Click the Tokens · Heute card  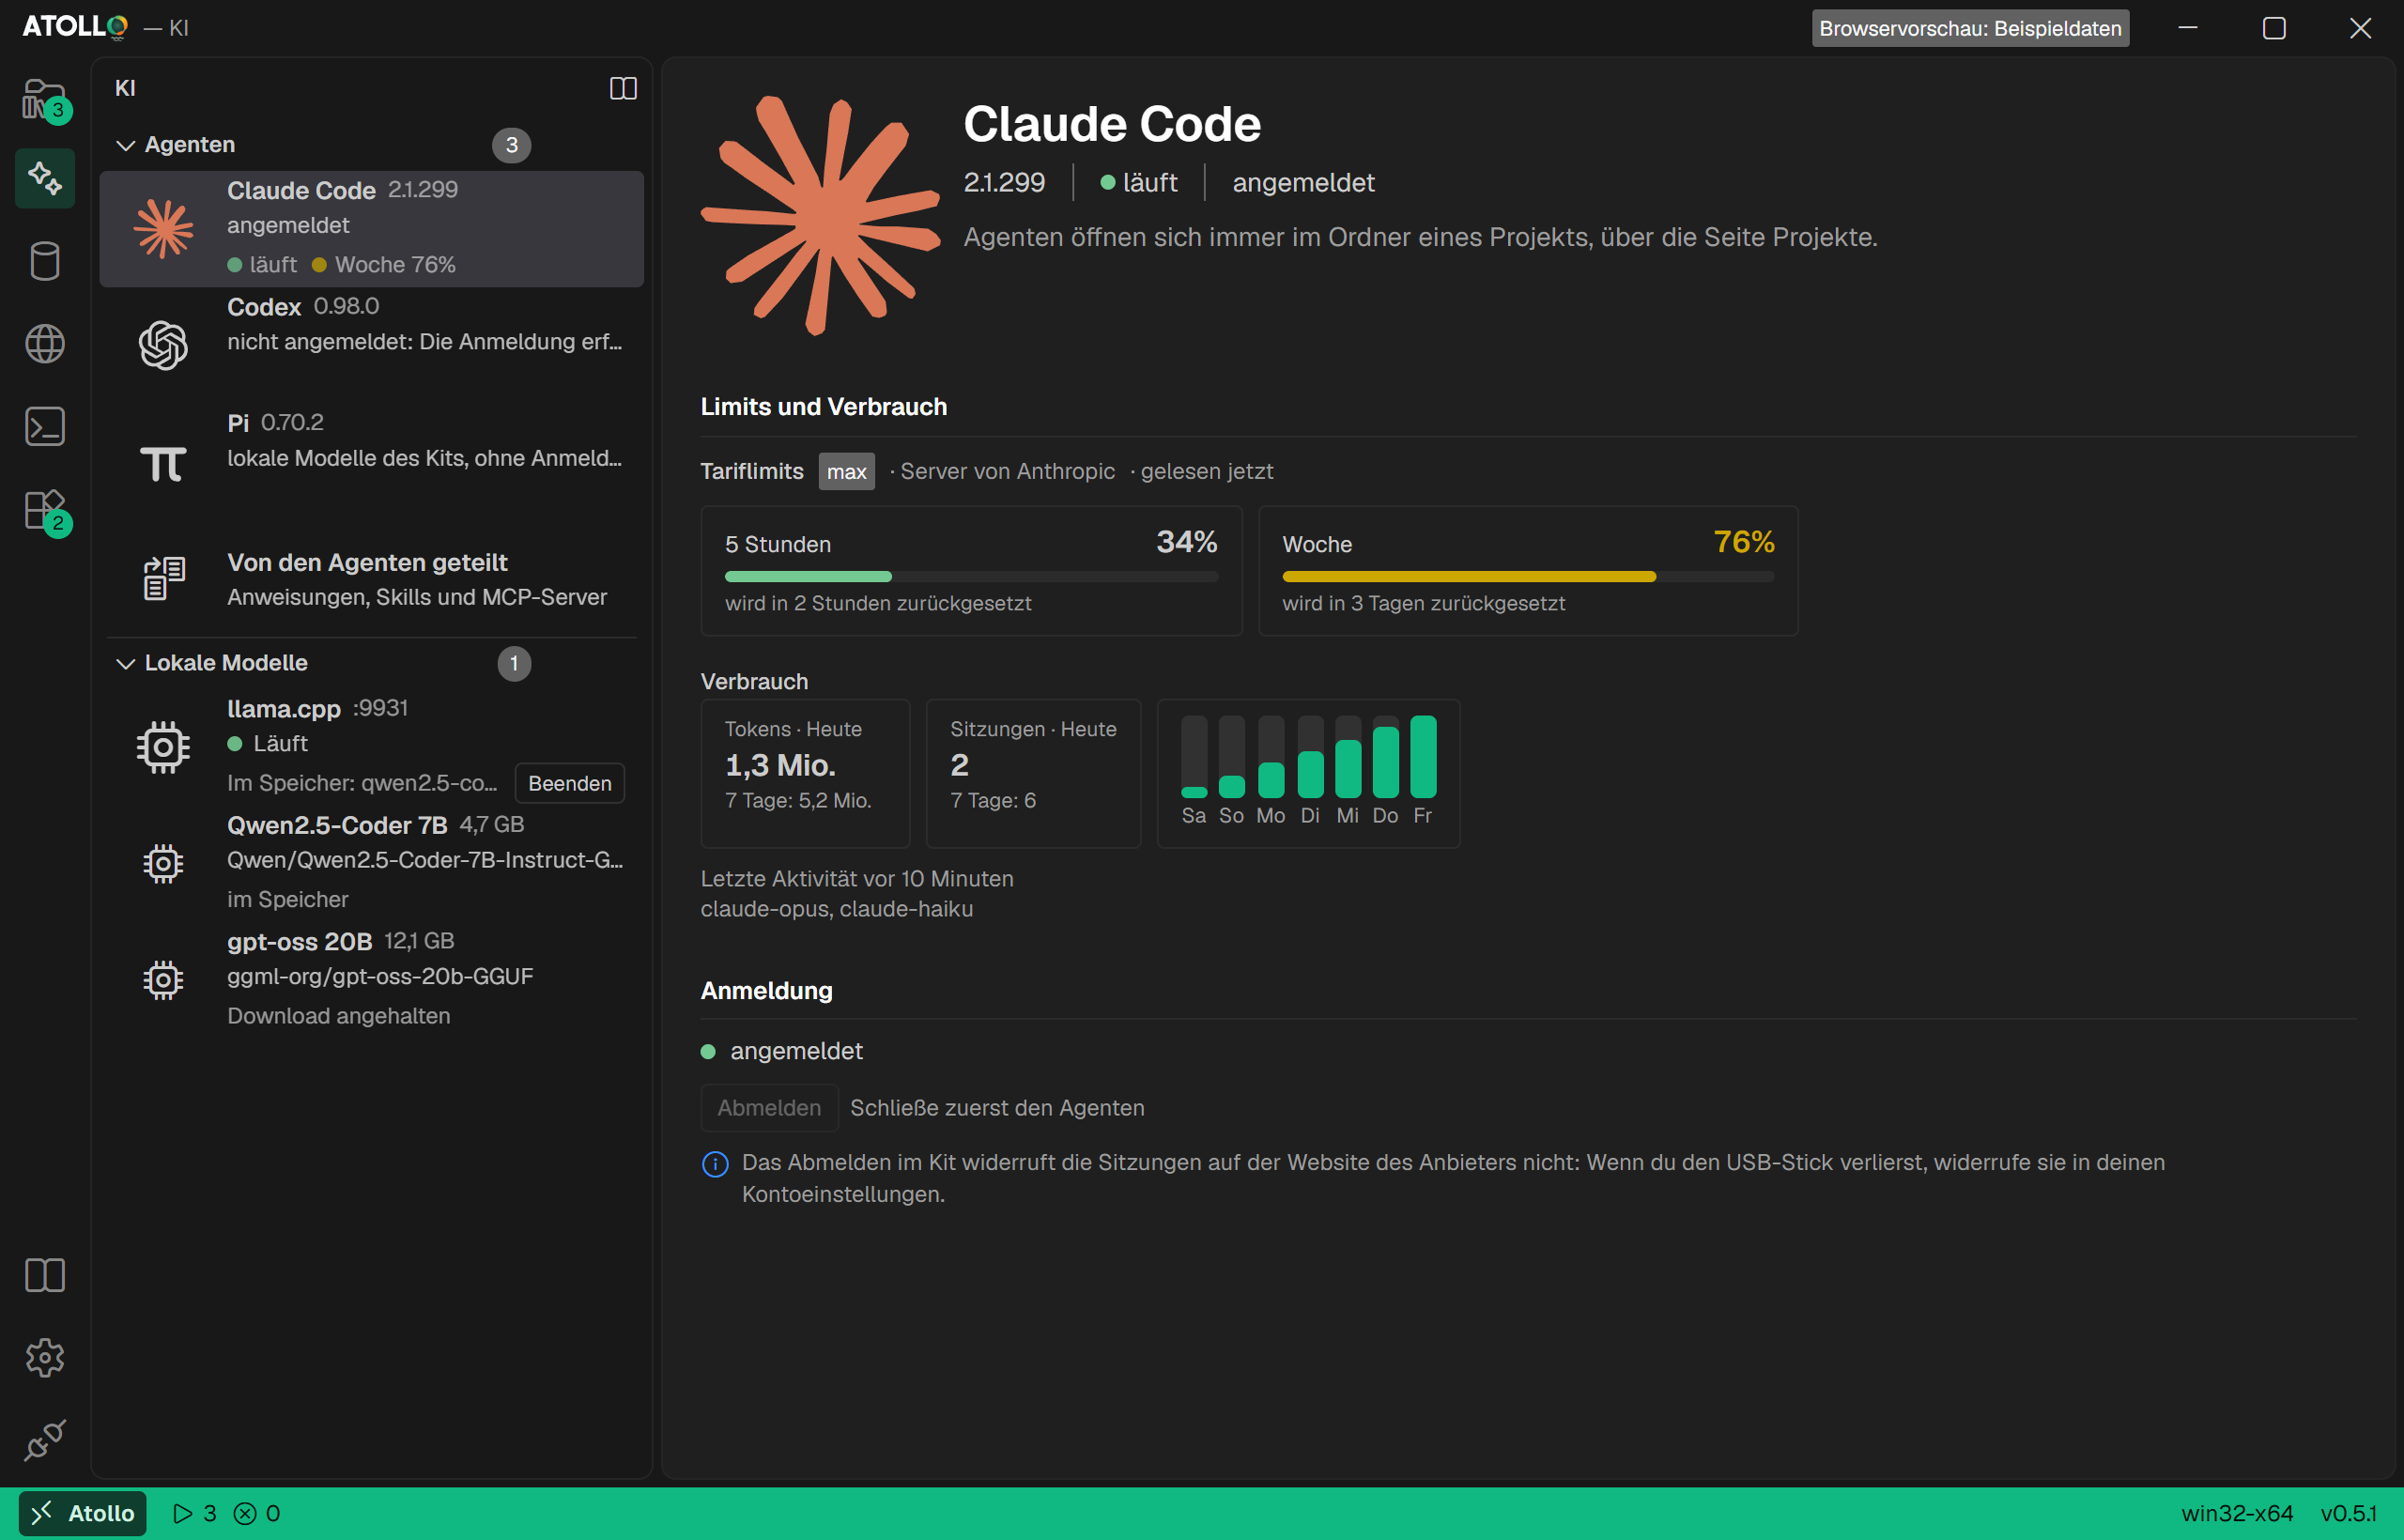(x=805, y=773)
